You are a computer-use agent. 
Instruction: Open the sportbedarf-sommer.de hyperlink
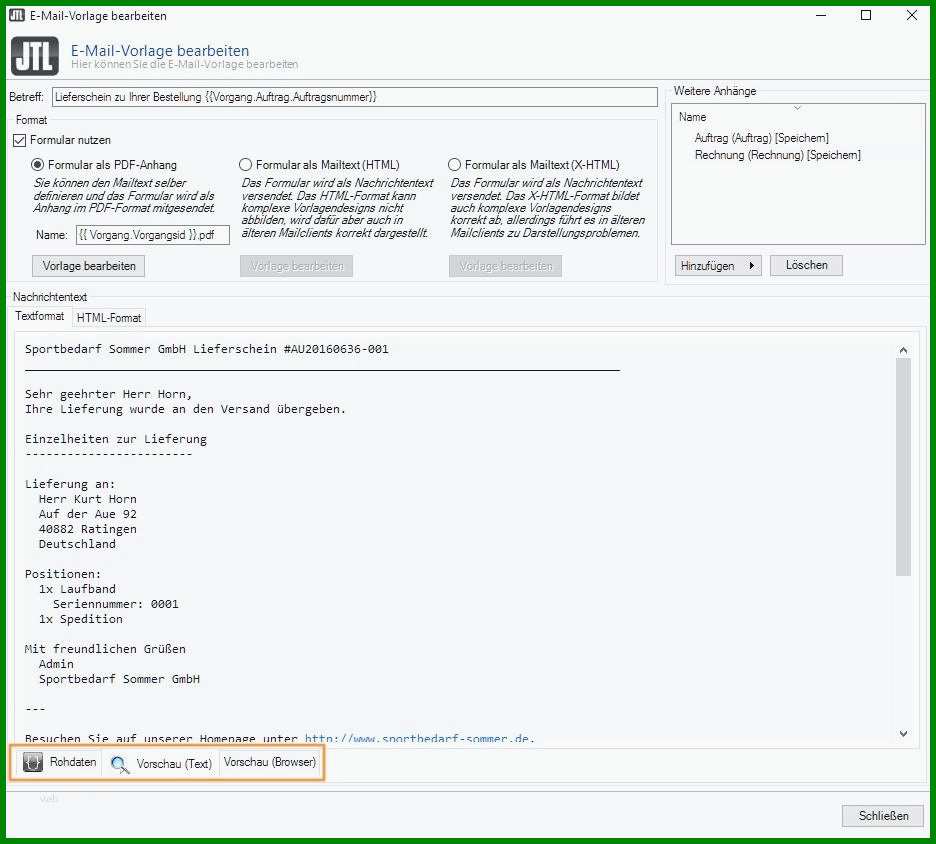coord(419,738)
